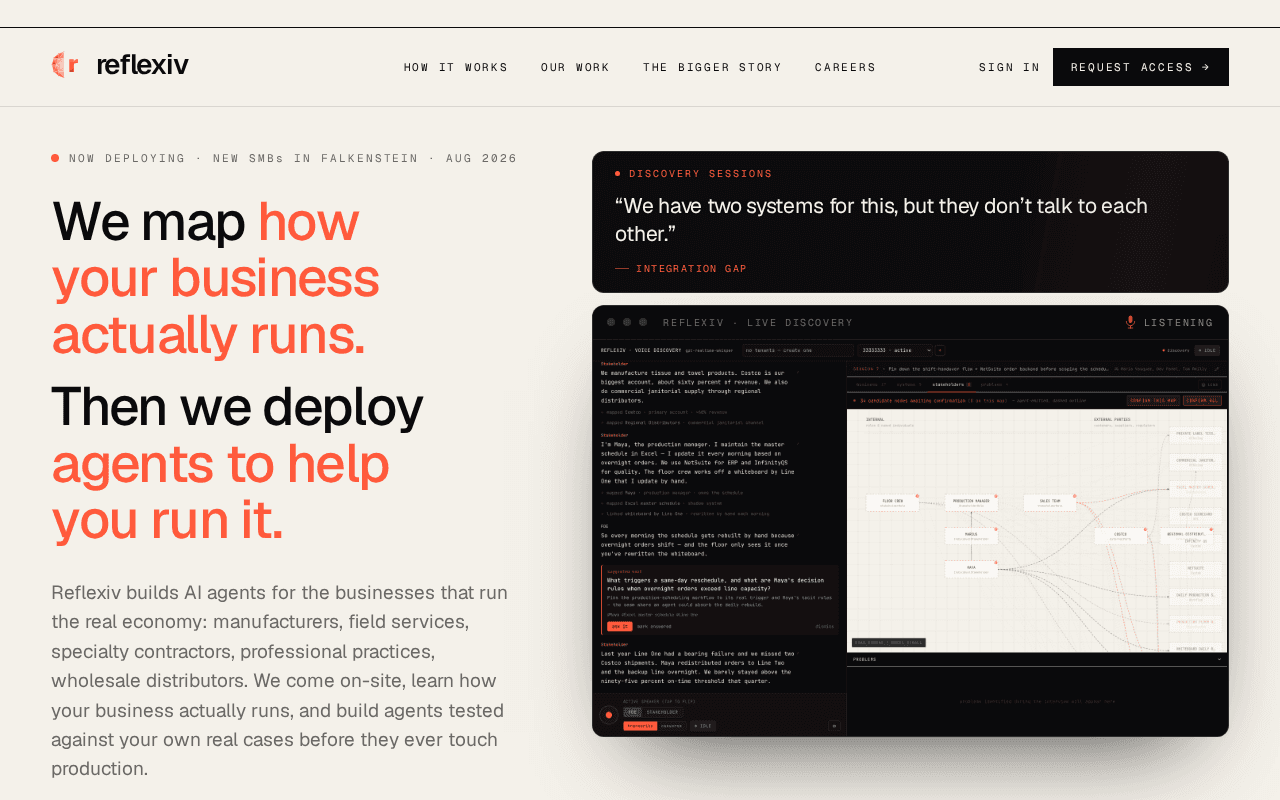Click the small icon at bottom right of transcript panel
1280x800 pixels.
(x=834, y=726)
